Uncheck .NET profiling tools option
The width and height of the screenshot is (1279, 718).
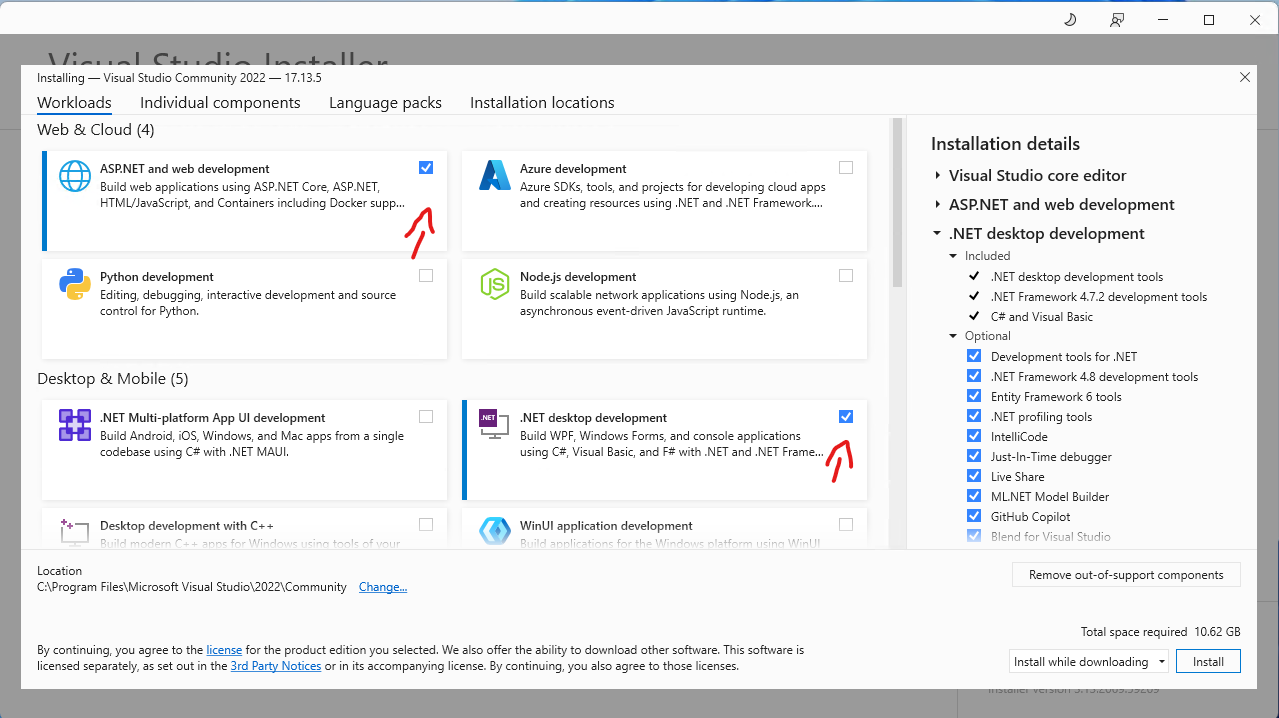[x=974, y=416]
